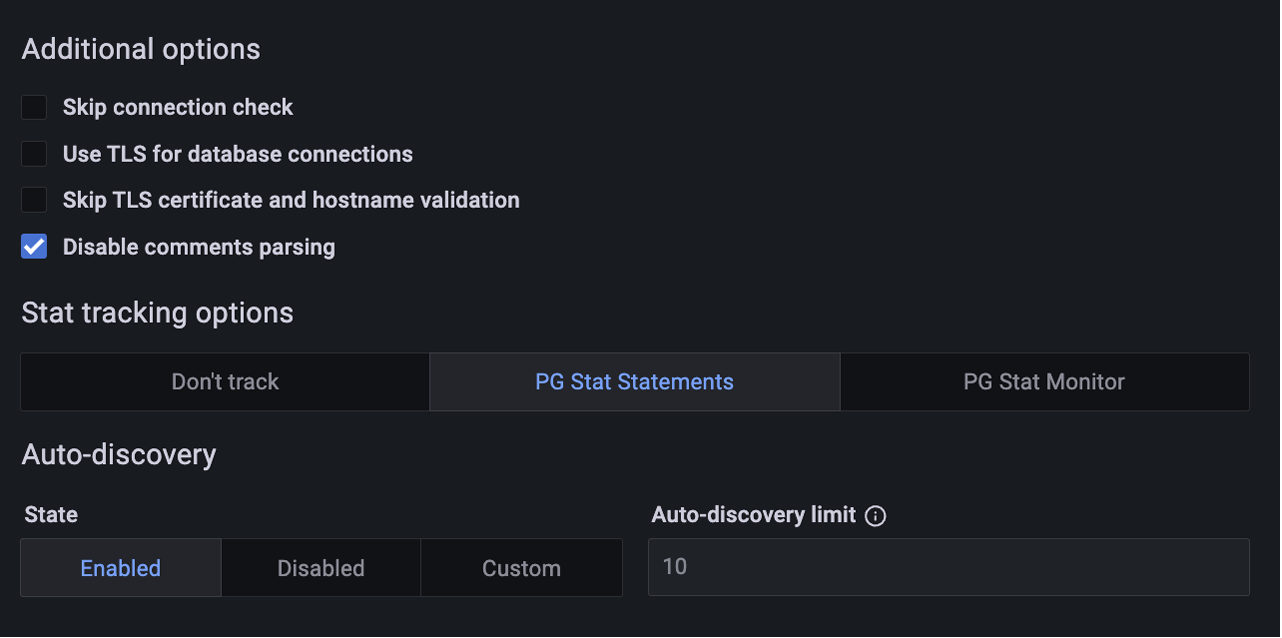Enable Skip TLS certificate and hostname validation

coord(33,199)
